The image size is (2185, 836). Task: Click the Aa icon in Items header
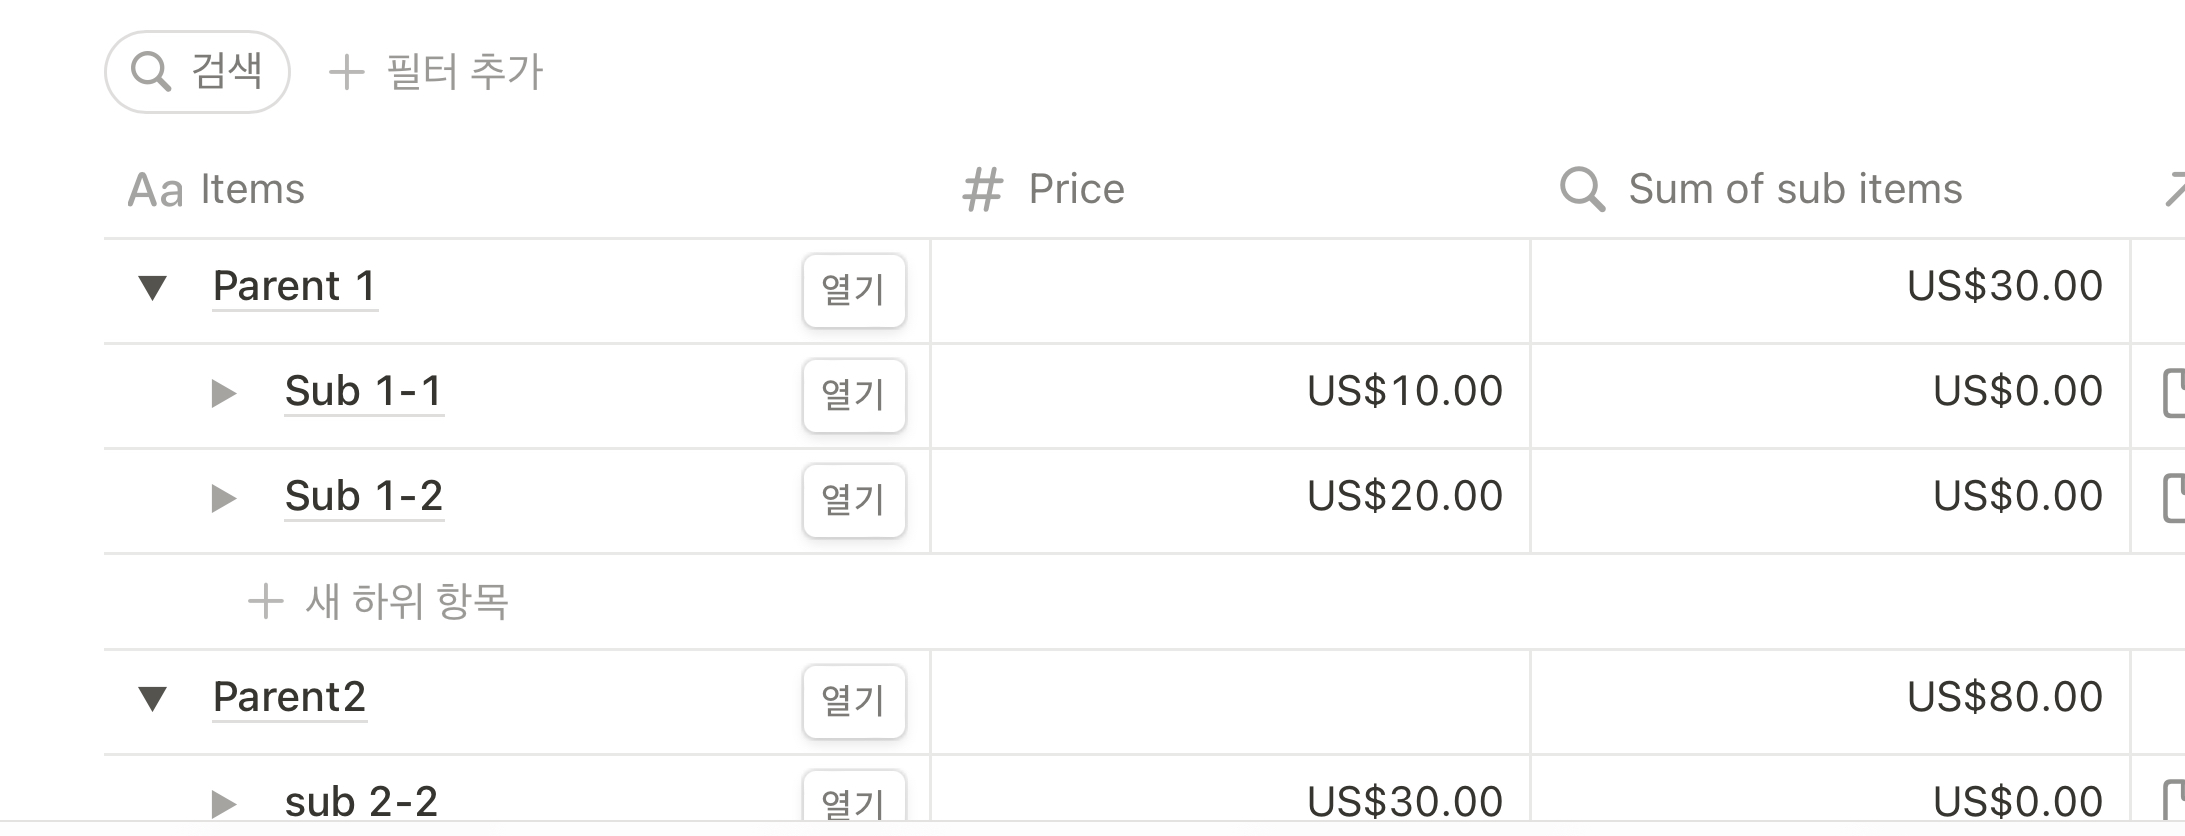pyautogui.click(x=156, y=190)
